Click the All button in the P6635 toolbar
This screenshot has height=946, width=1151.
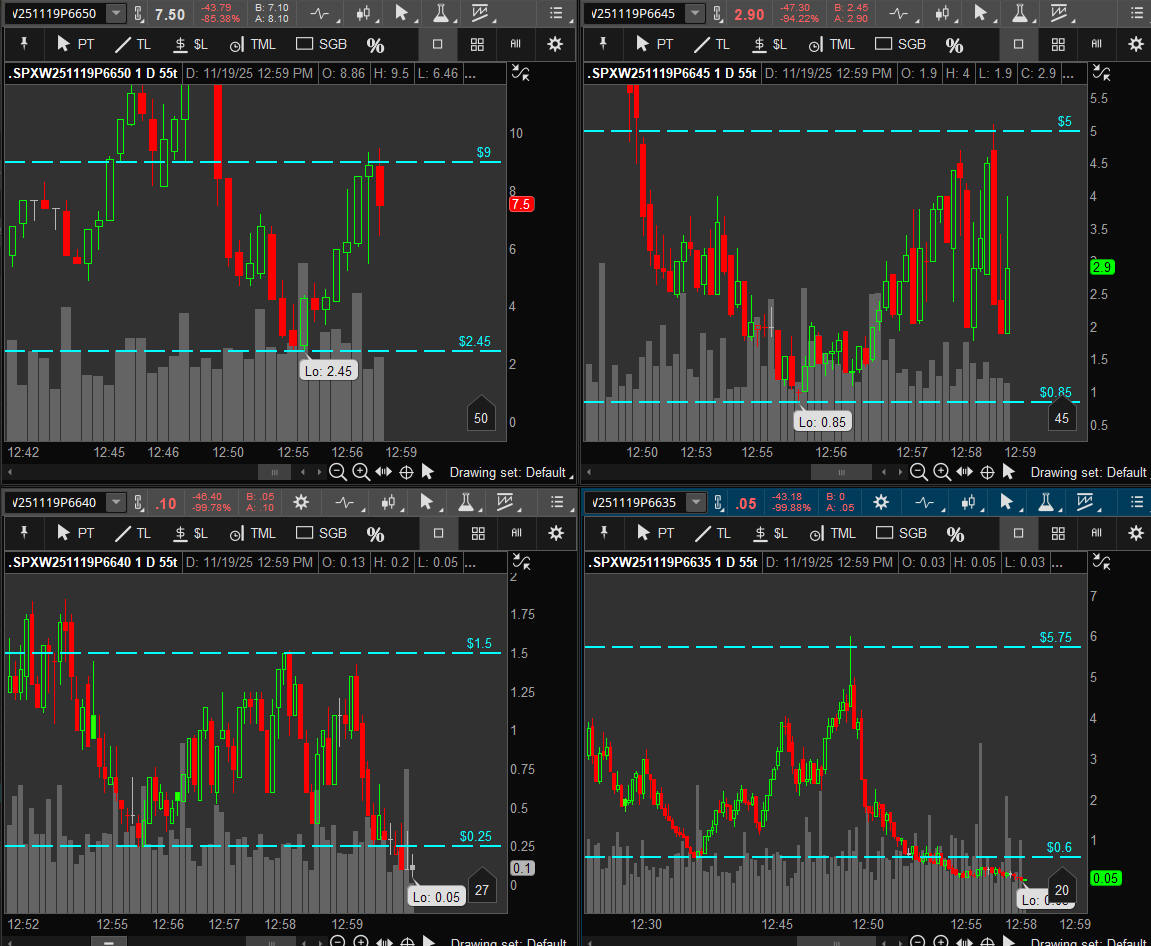coord(1096,533)
